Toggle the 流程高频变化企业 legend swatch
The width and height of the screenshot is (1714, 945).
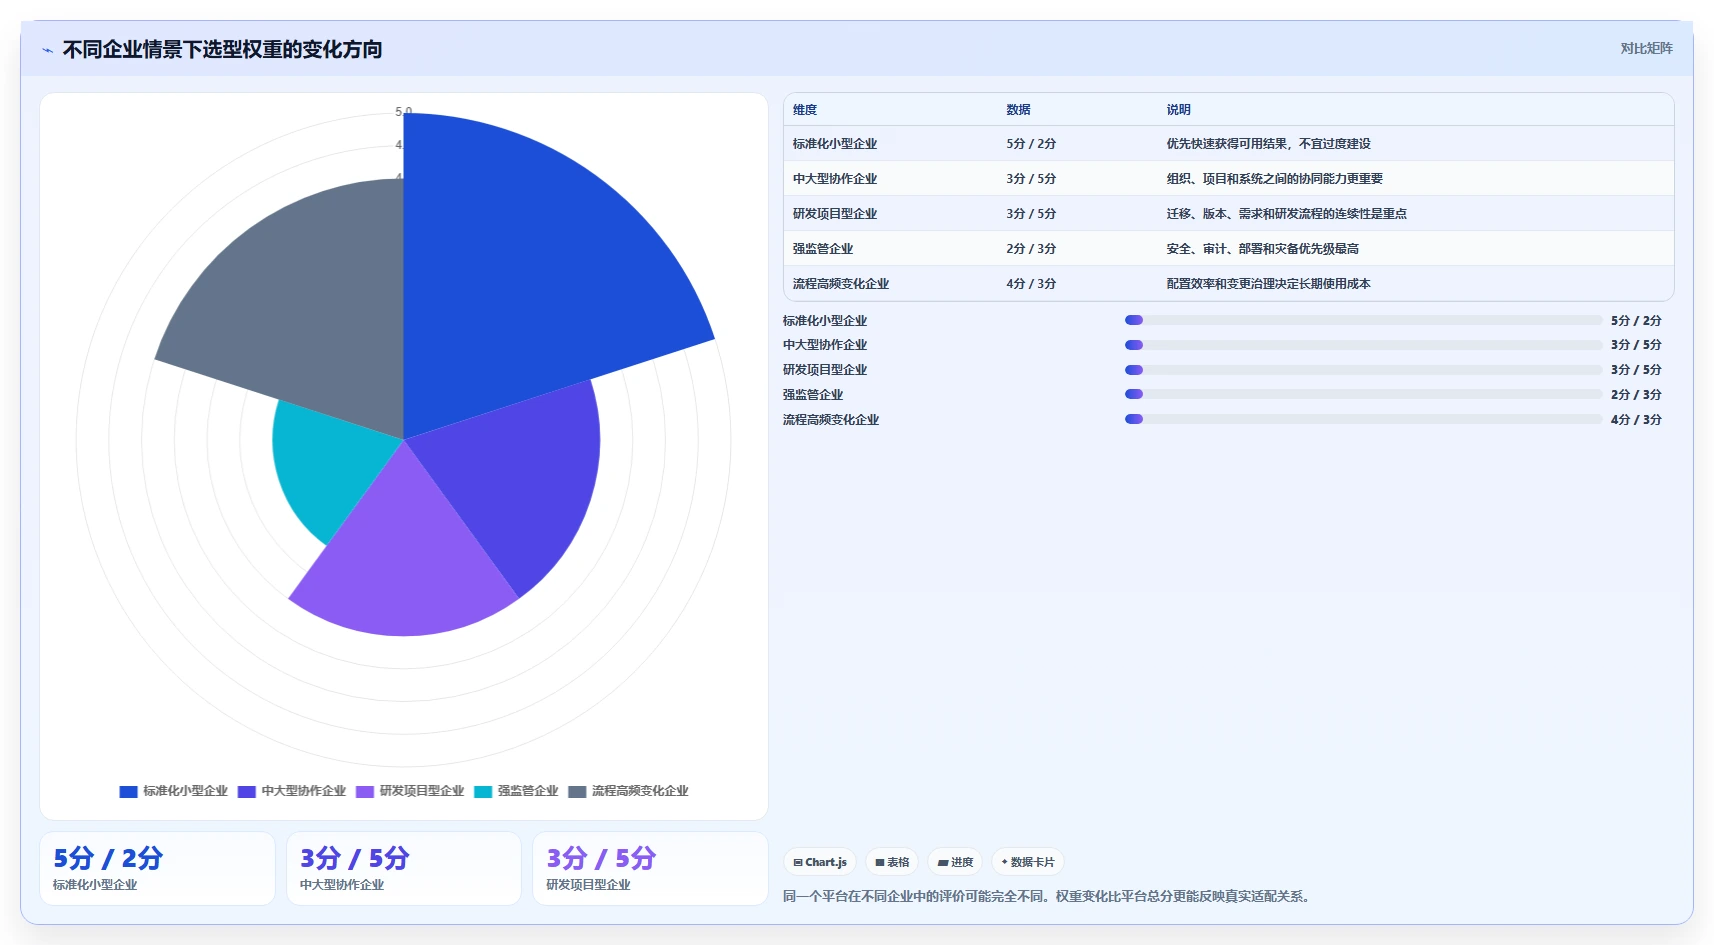577,791
